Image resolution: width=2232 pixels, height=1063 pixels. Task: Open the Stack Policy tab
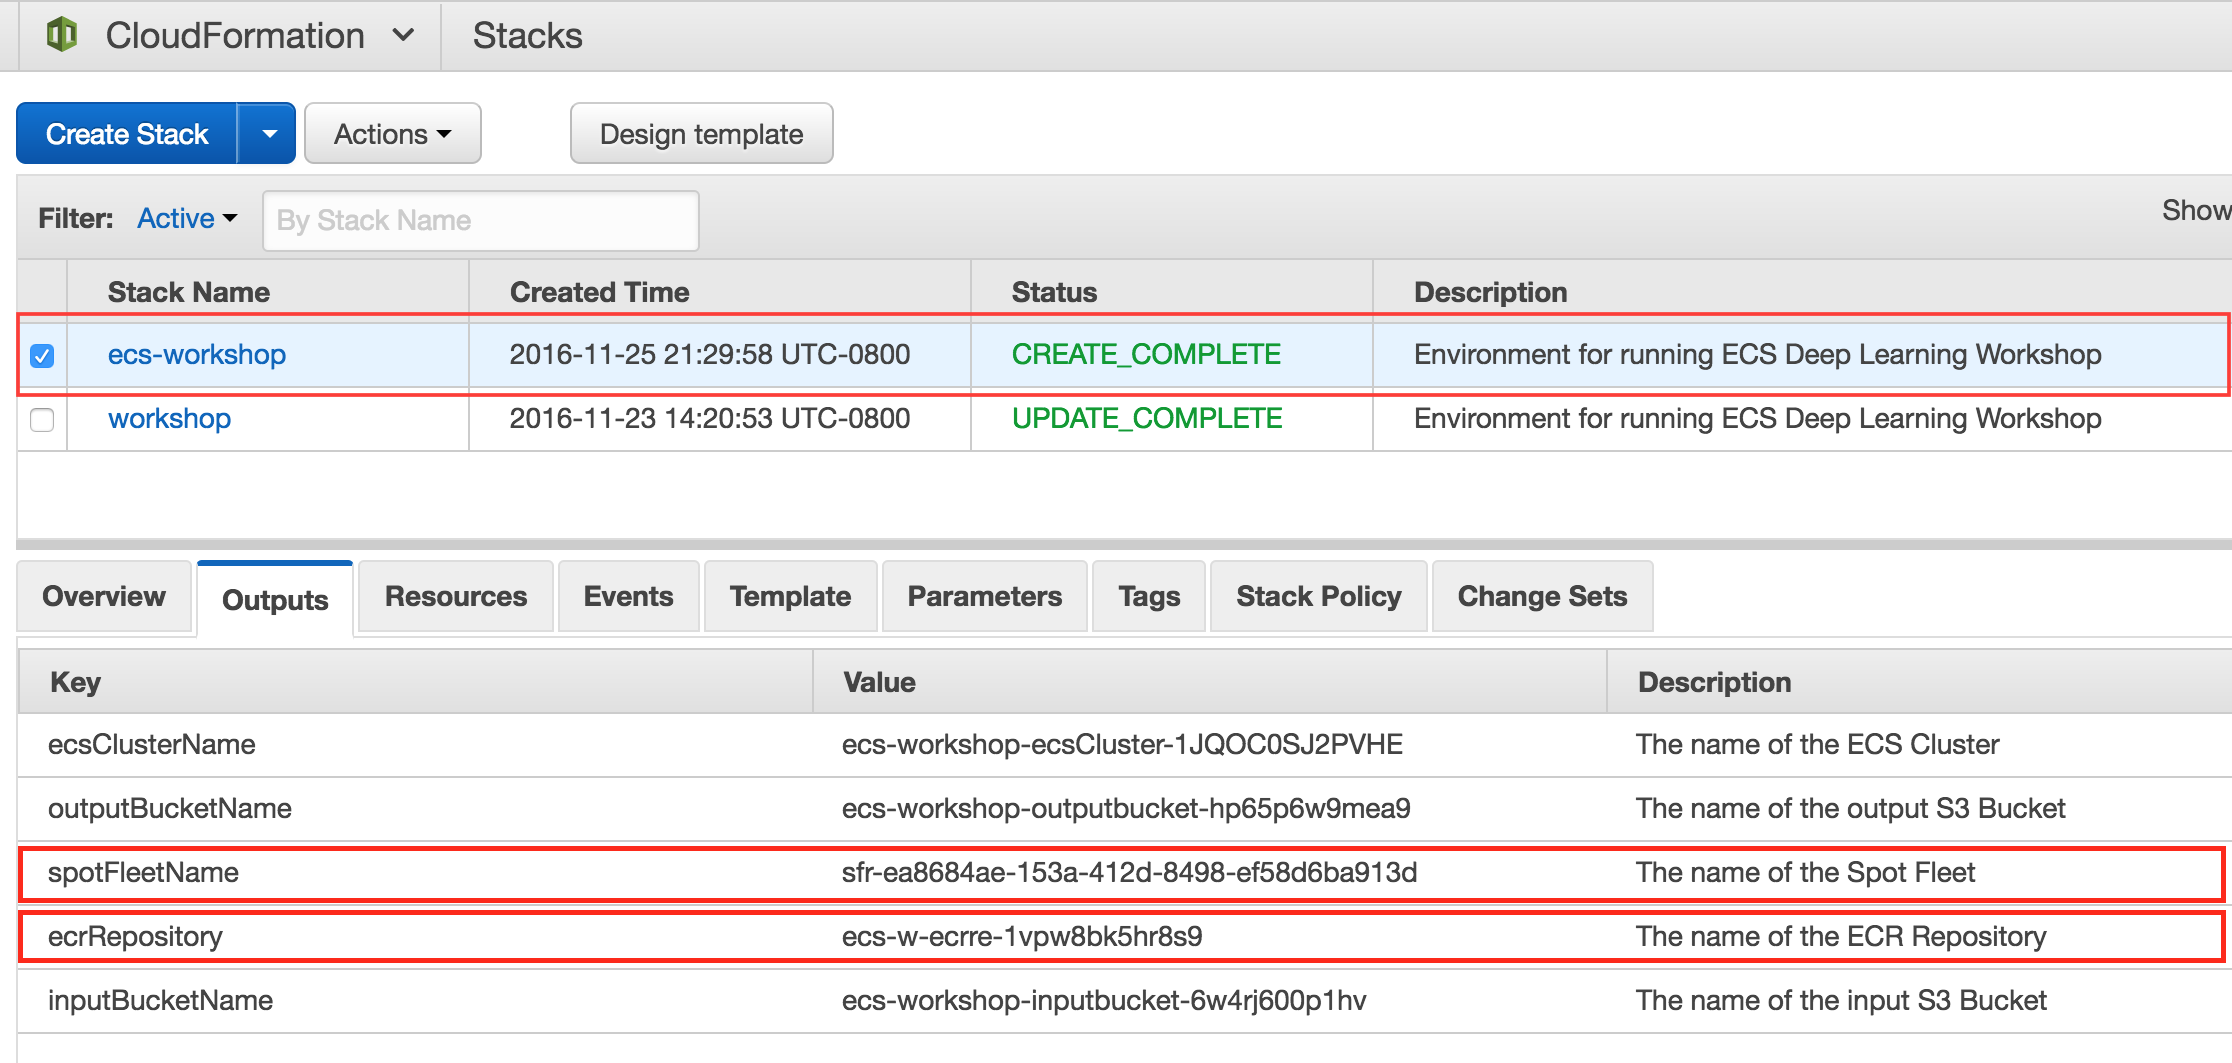1318,596
